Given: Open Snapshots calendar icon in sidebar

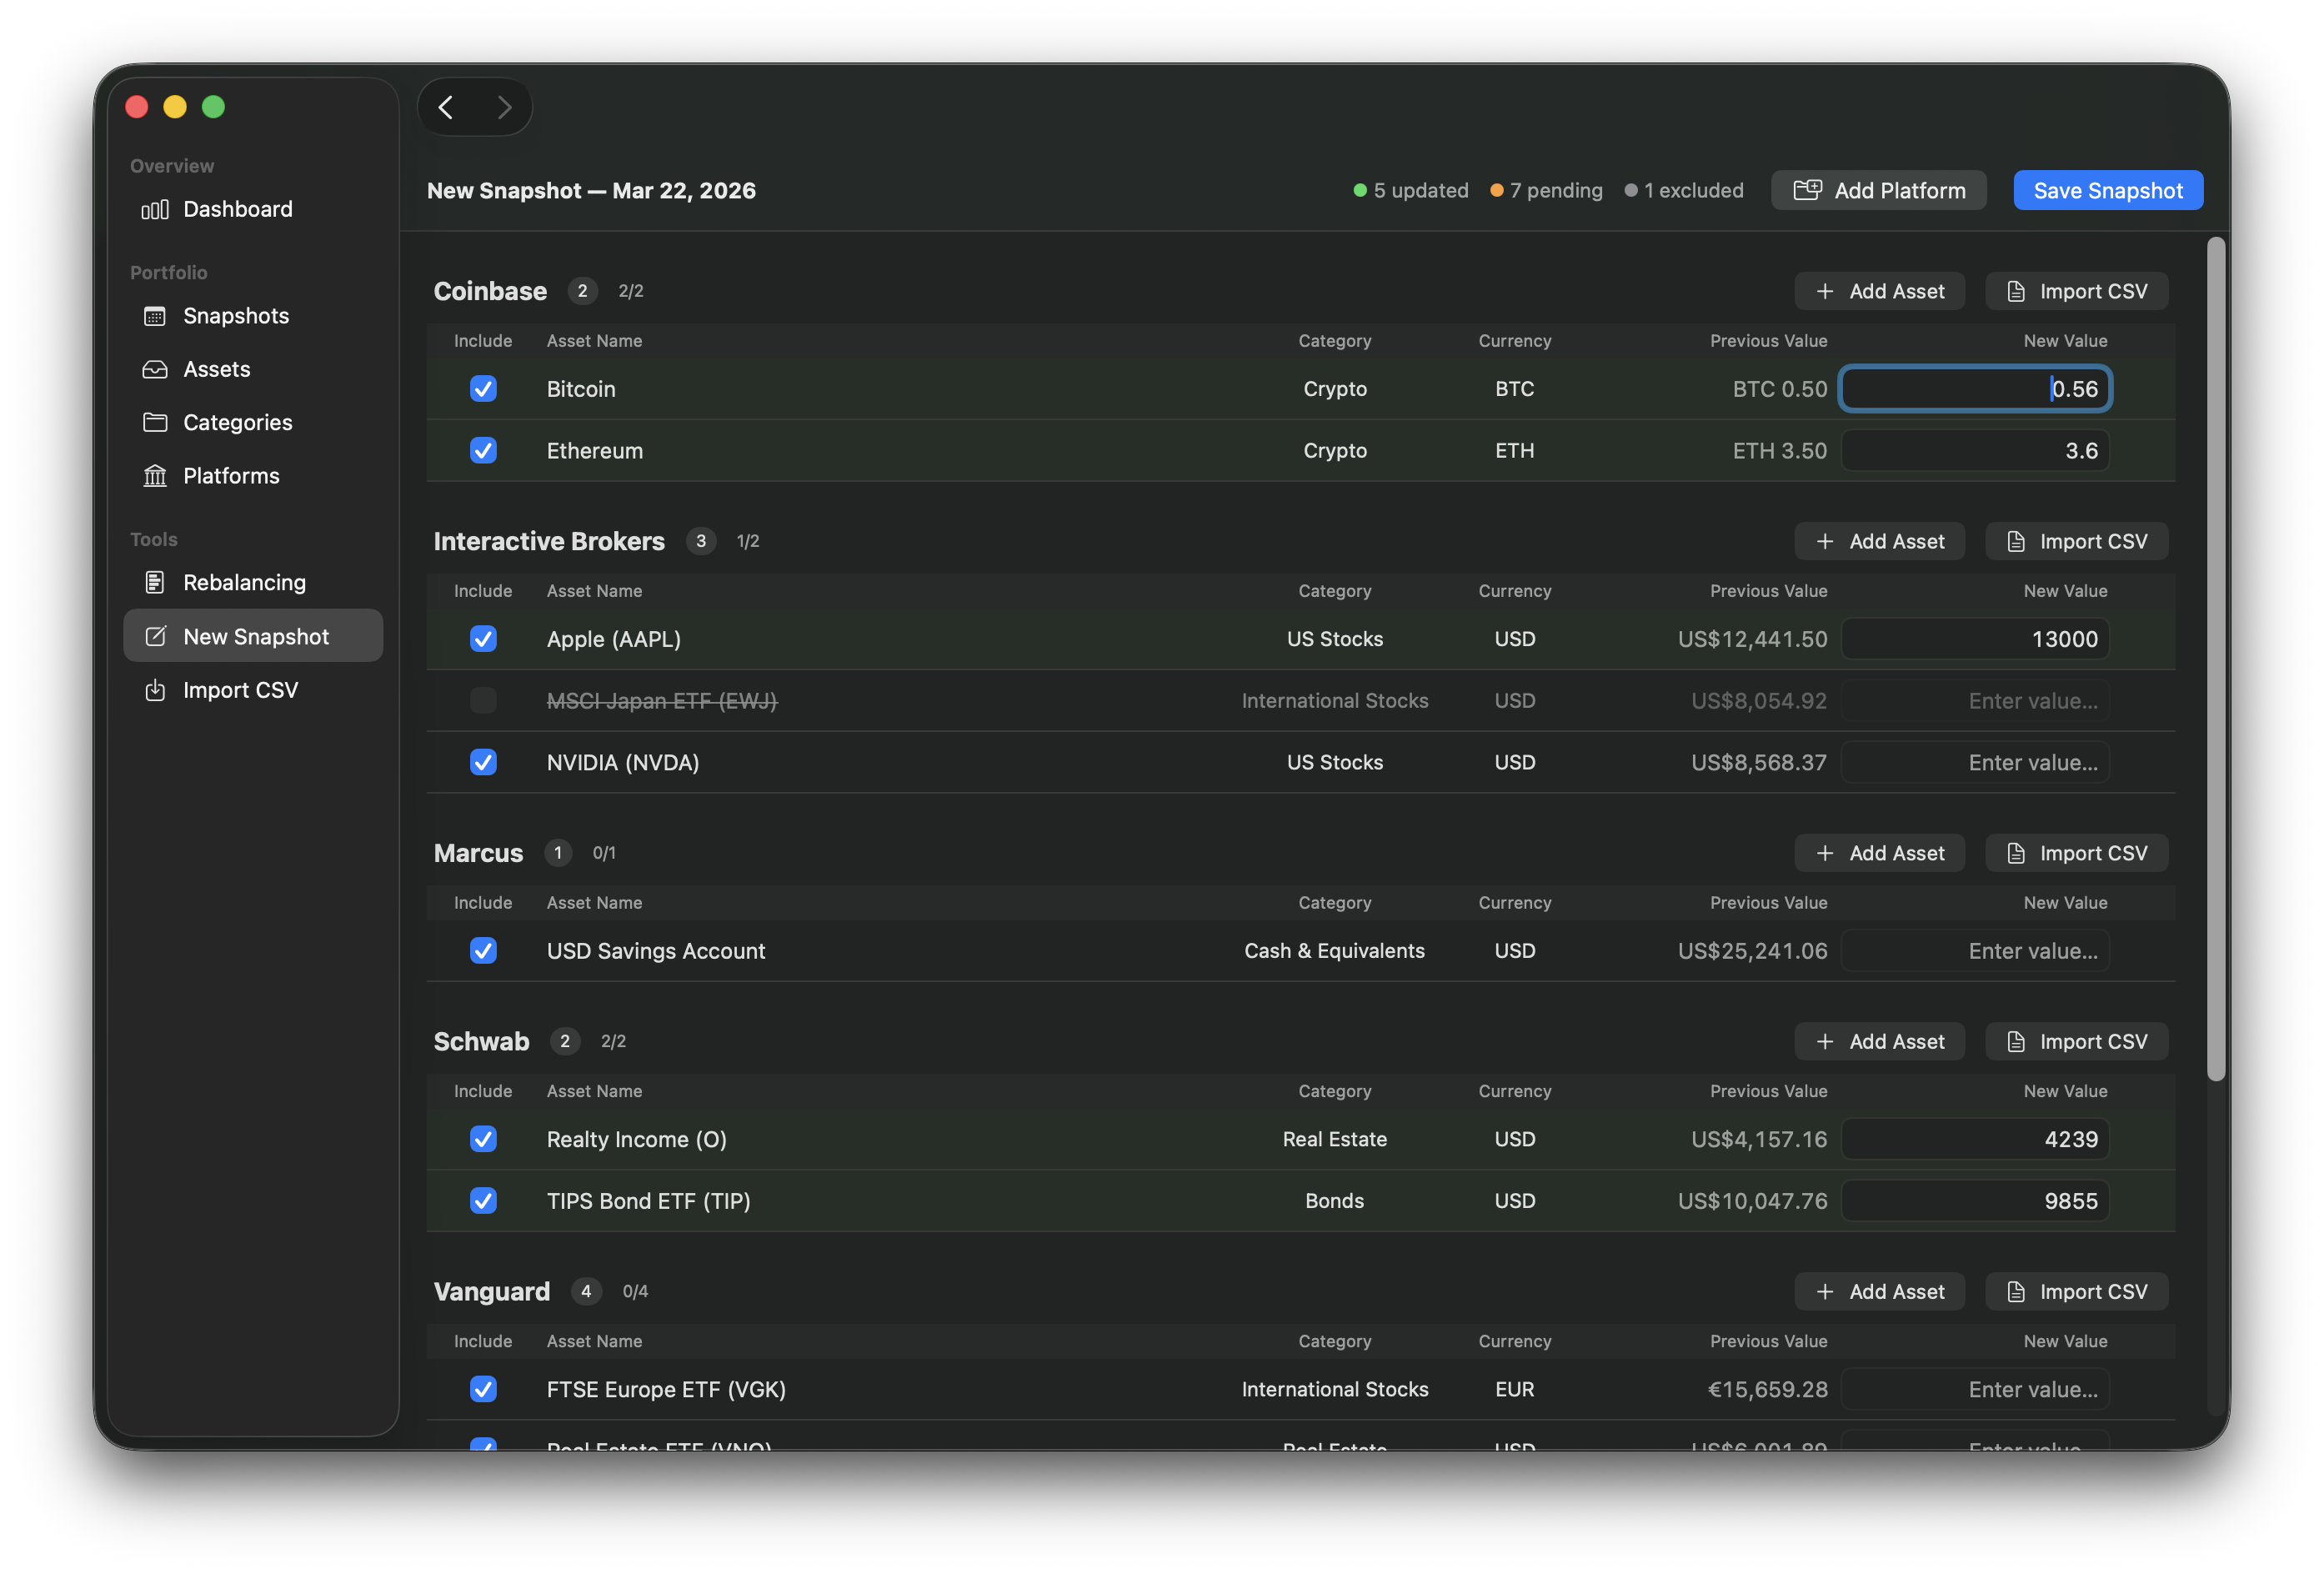Looking at the screenshot, I should (x=155, y=316).
